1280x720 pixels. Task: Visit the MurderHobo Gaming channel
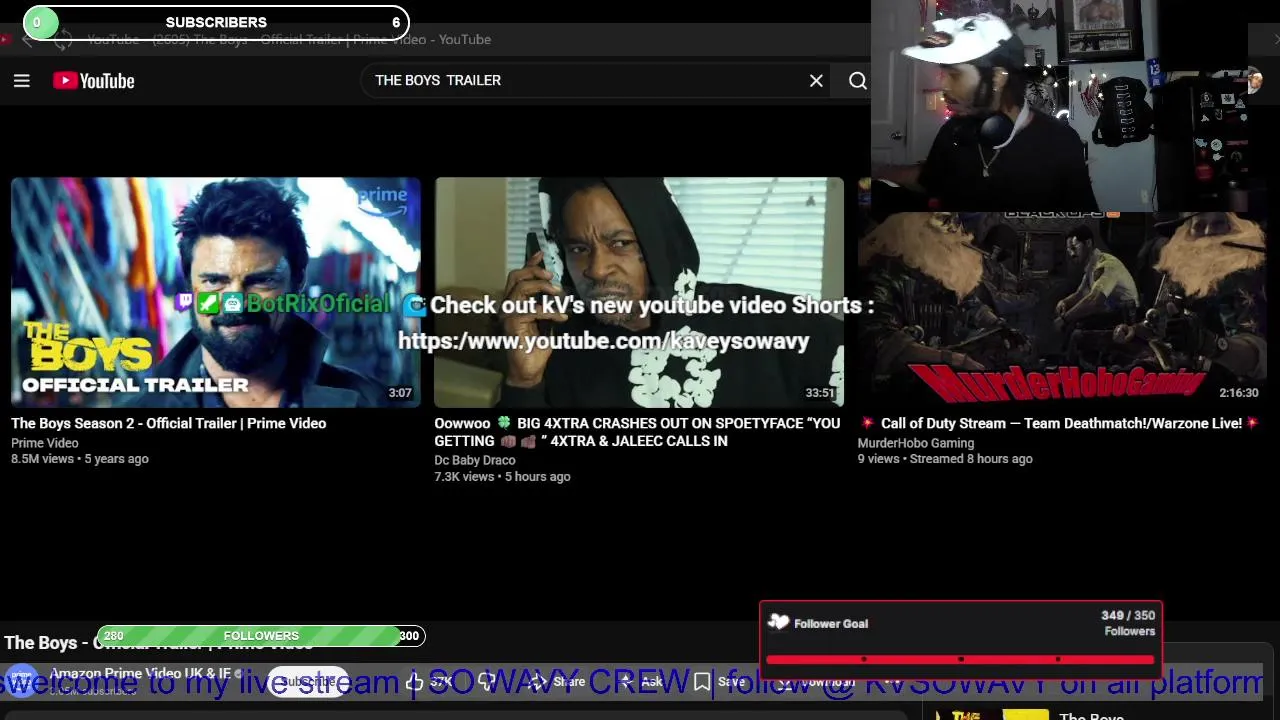click(915, 443)
